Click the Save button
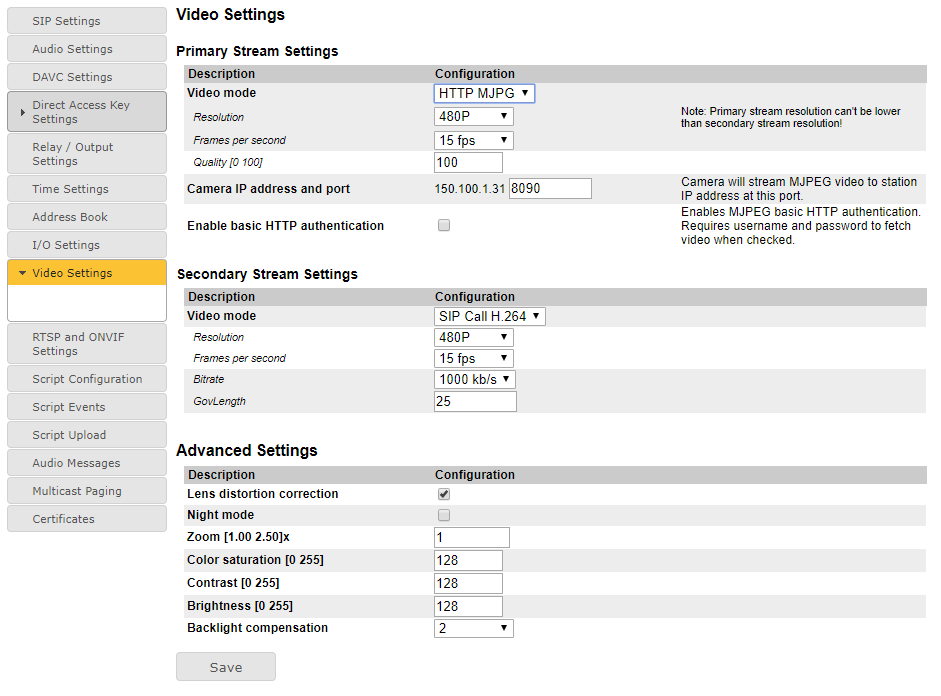Screen dimensions: 941x696 coord(226,667)
